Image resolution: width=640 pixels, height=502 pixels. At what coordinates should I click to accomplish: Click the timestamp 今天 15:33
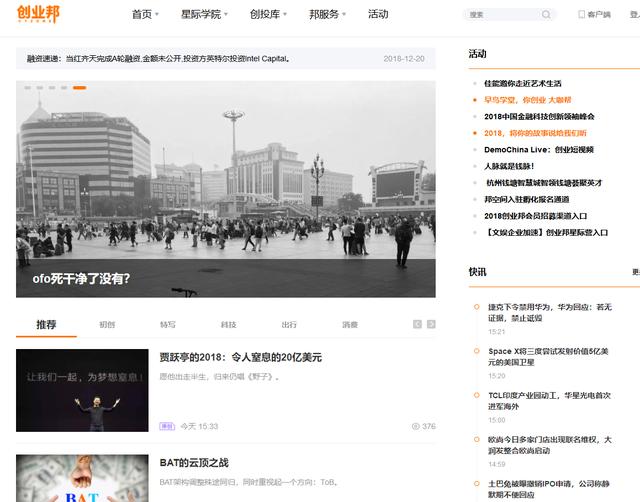pyautogui.click(x=199, y=426)
